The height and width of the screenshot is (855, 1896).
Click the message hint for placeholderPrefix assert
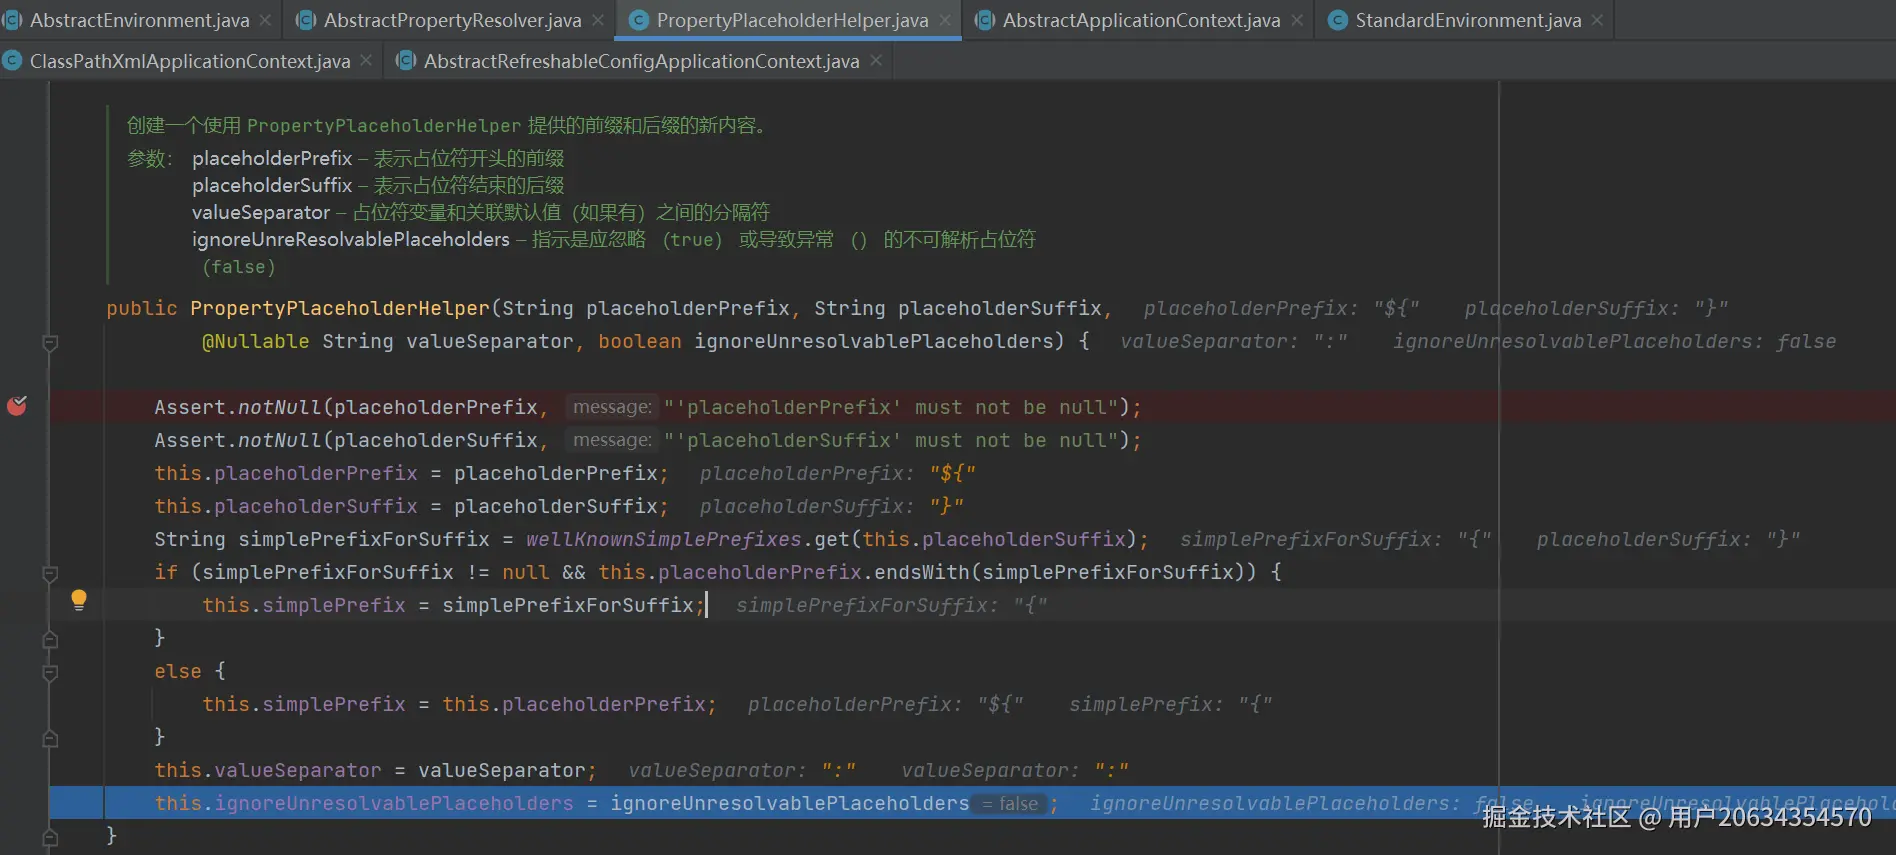click(x=612, y=407)
